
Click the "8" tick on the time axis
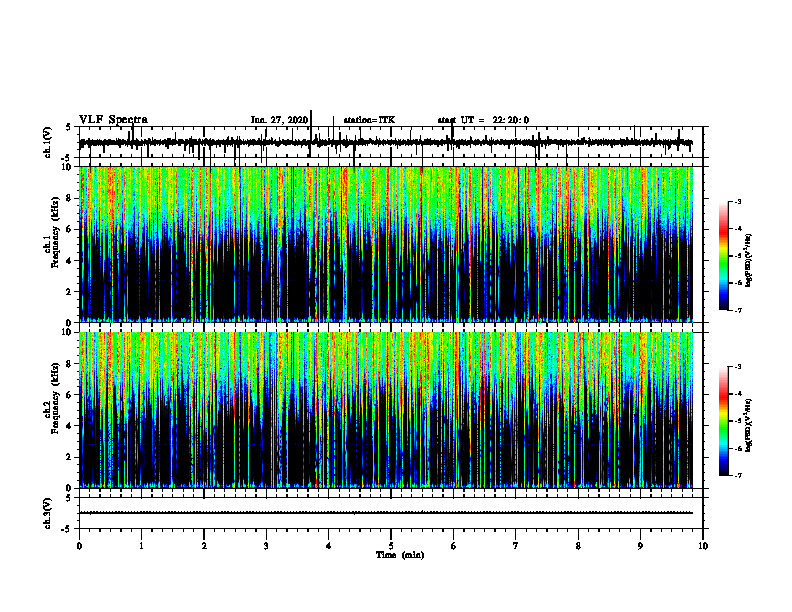pyautogui.click(x=578, y=546)
